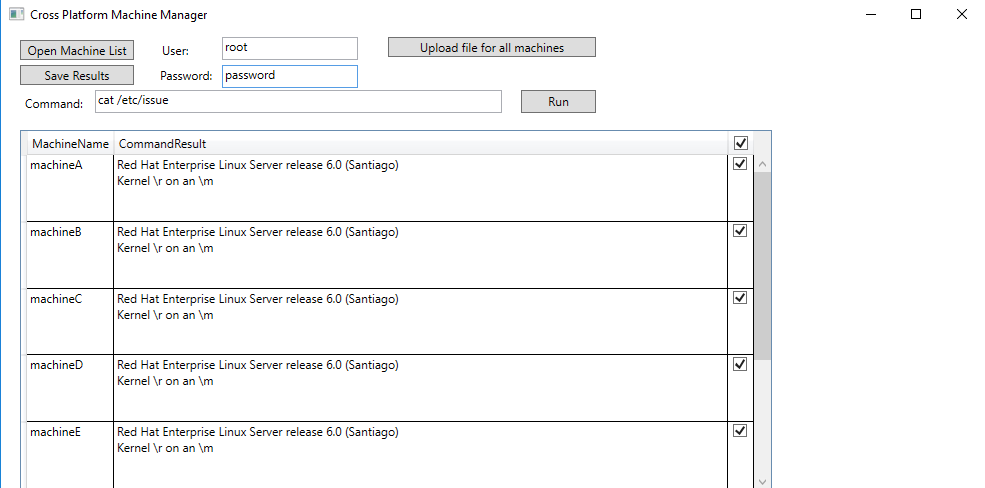985x488 pixels.
Task: Click the Open Machine List button
Action: pos(77,51)
